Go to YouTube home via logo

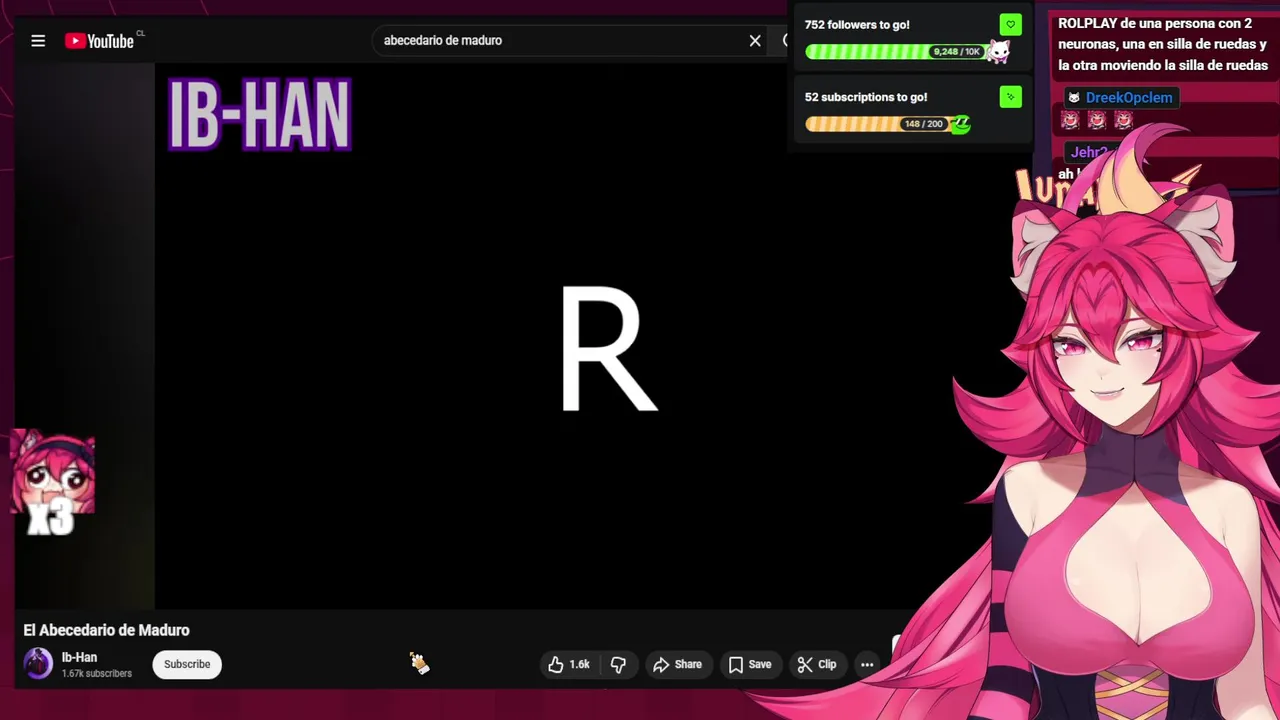[x=100, y=41]
